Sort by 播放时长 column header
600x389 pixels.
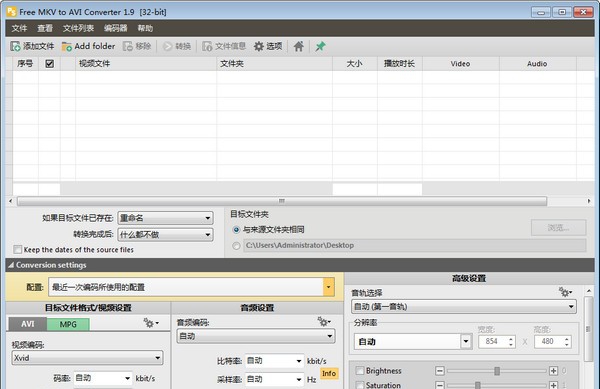[399, 63]
